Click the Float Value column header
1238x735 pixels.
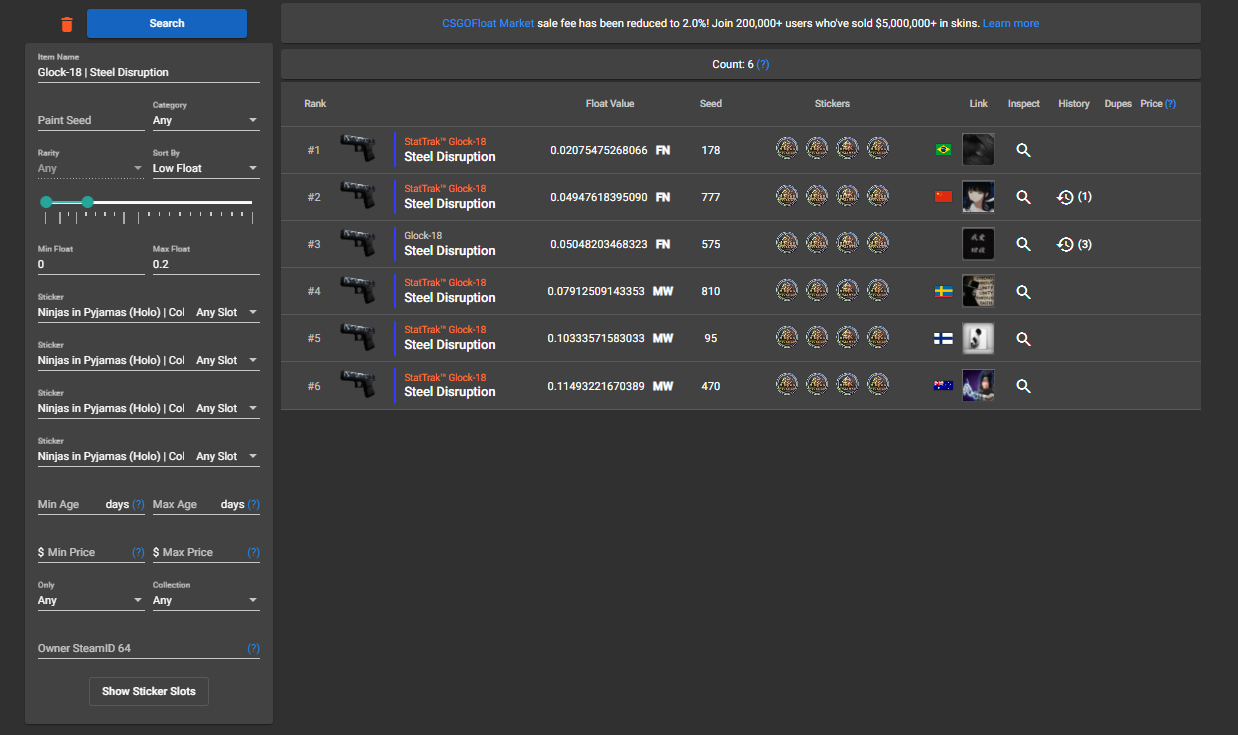tap(610, 104)
